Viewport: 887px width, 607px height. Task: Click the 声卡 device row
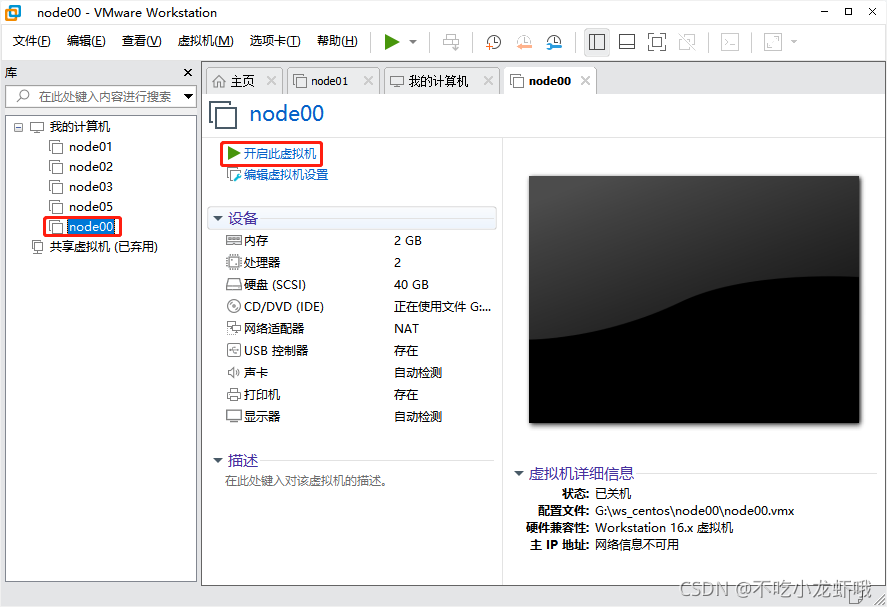click(x=359, y=373)
